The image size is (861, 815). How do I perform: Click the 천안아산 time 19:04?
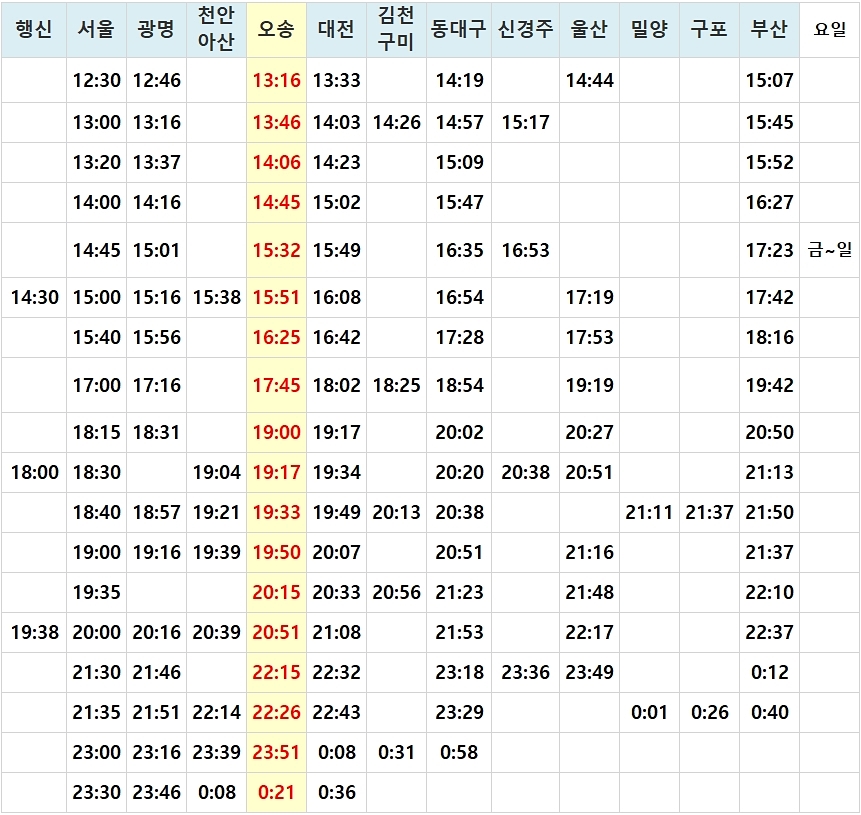(x=216, y=472)
